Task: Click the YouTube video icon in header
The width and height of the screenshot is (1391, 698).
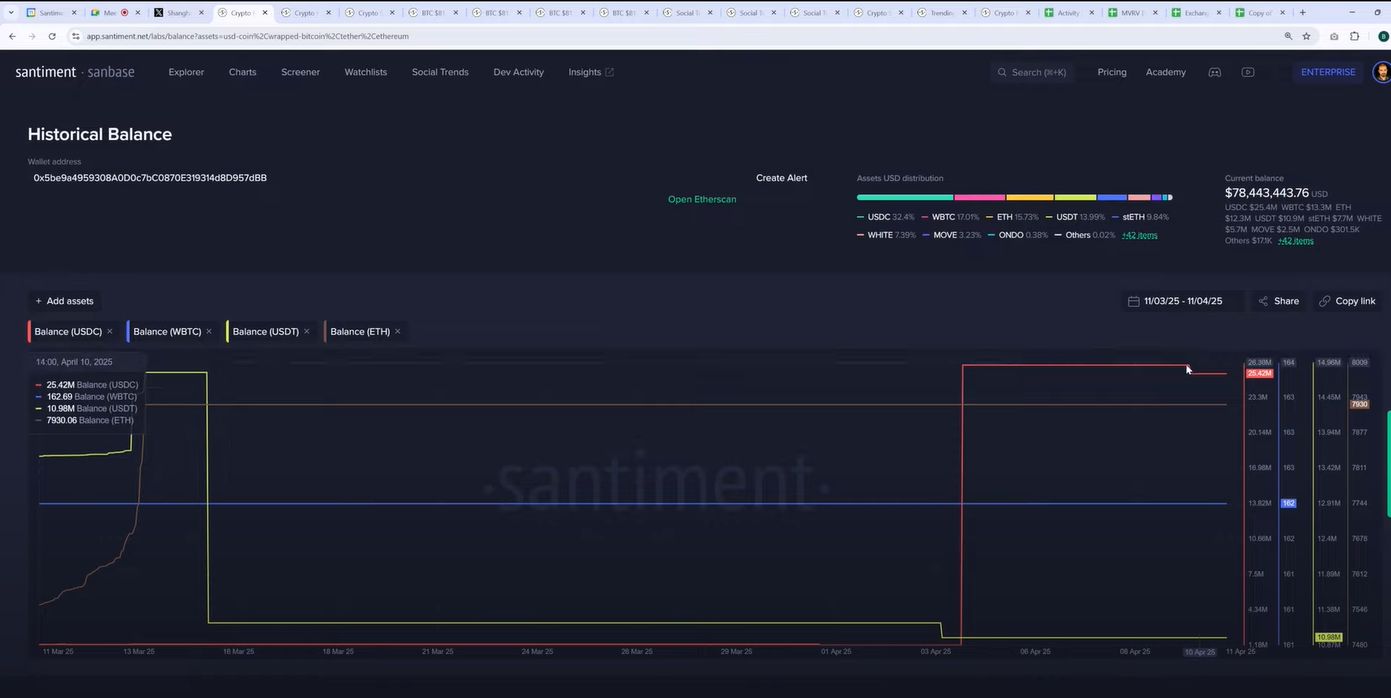Action: pos(1247,72)
